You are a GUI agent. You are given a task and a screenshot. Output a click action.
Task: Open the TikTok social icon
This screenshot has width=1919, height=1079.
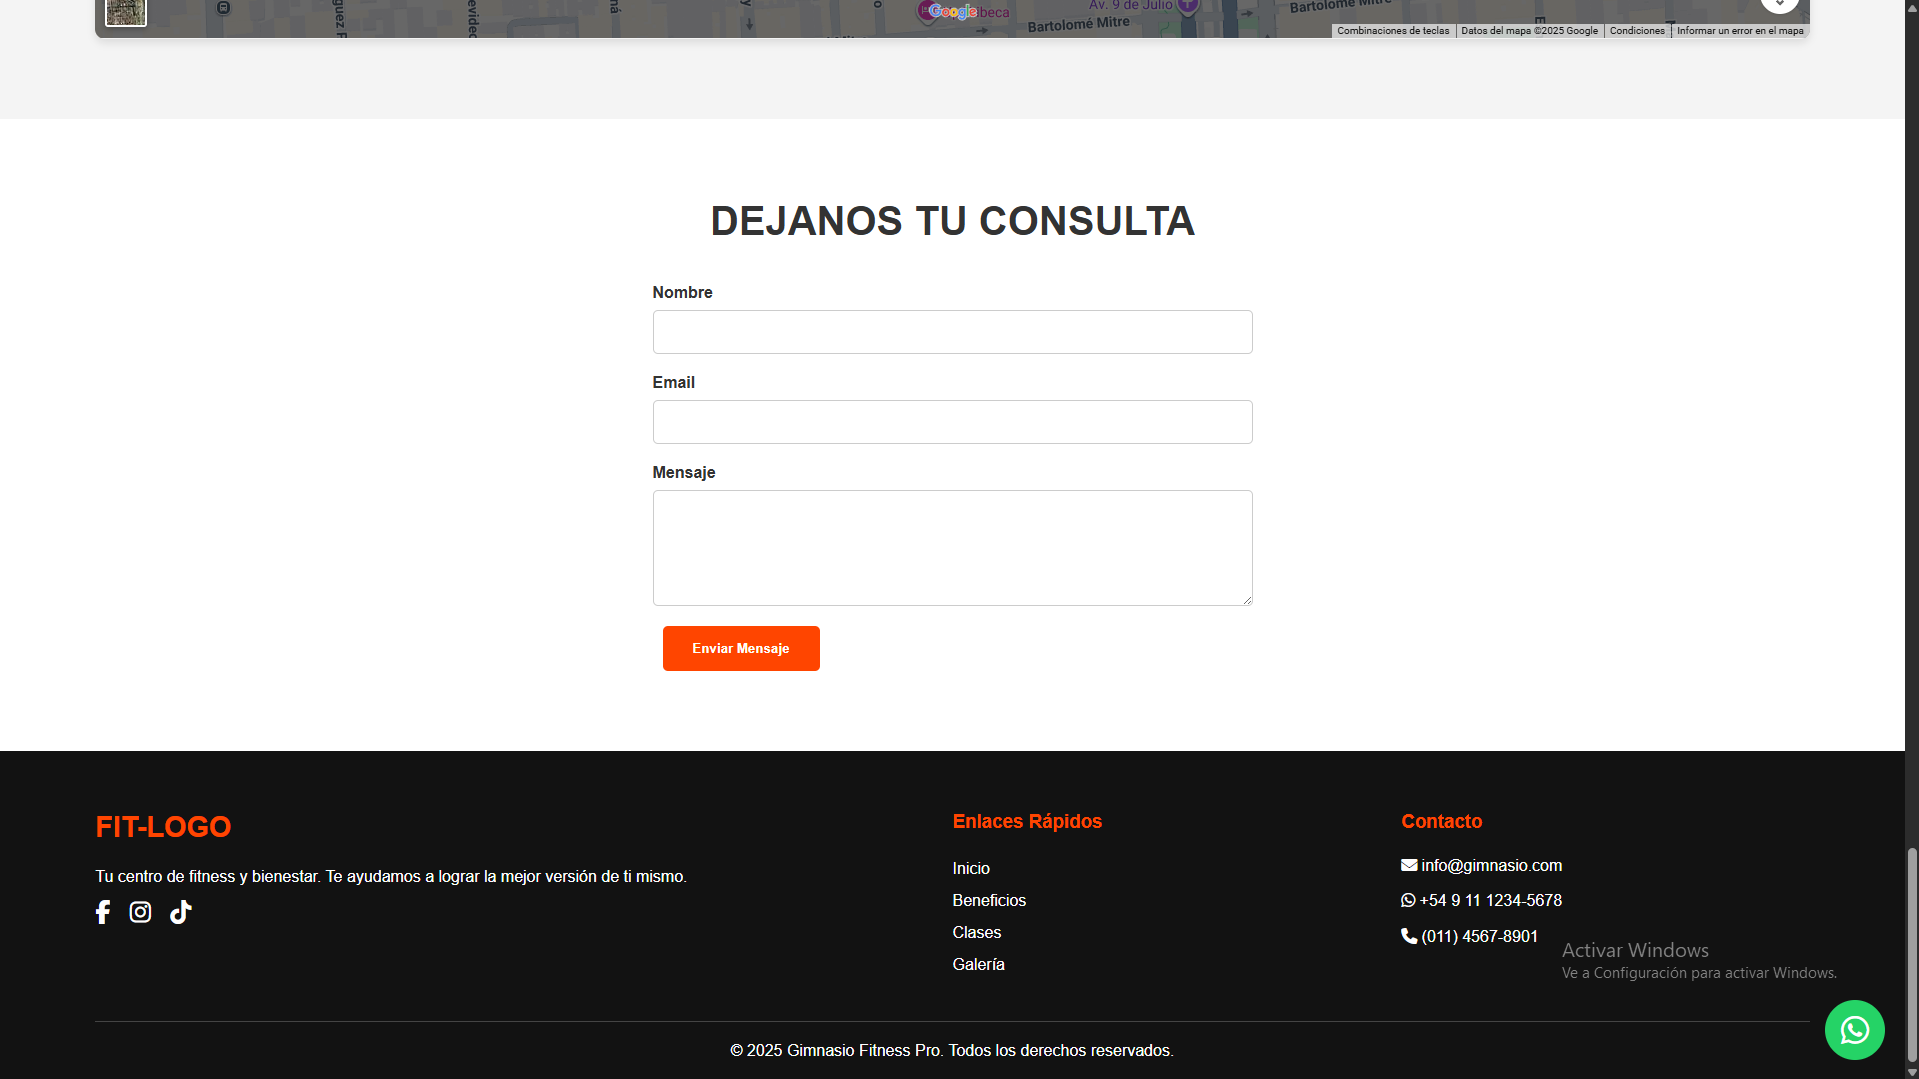(x=181, y=912)
